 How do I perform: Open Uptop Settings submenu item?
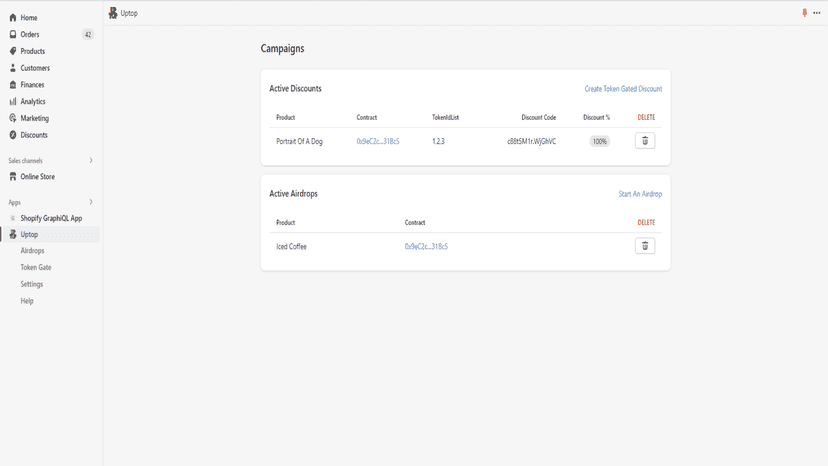pyautogui.click(x=32, y=284)
